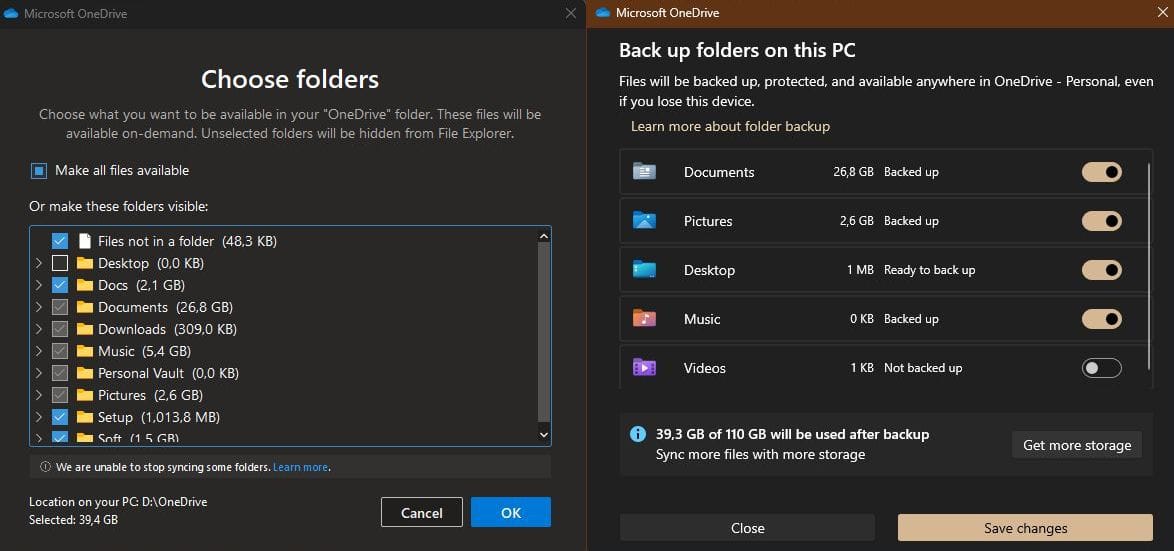Click the yellow Personal Vault folder icon
Screen dimensions: 1174x551
[x=85, y=373]
